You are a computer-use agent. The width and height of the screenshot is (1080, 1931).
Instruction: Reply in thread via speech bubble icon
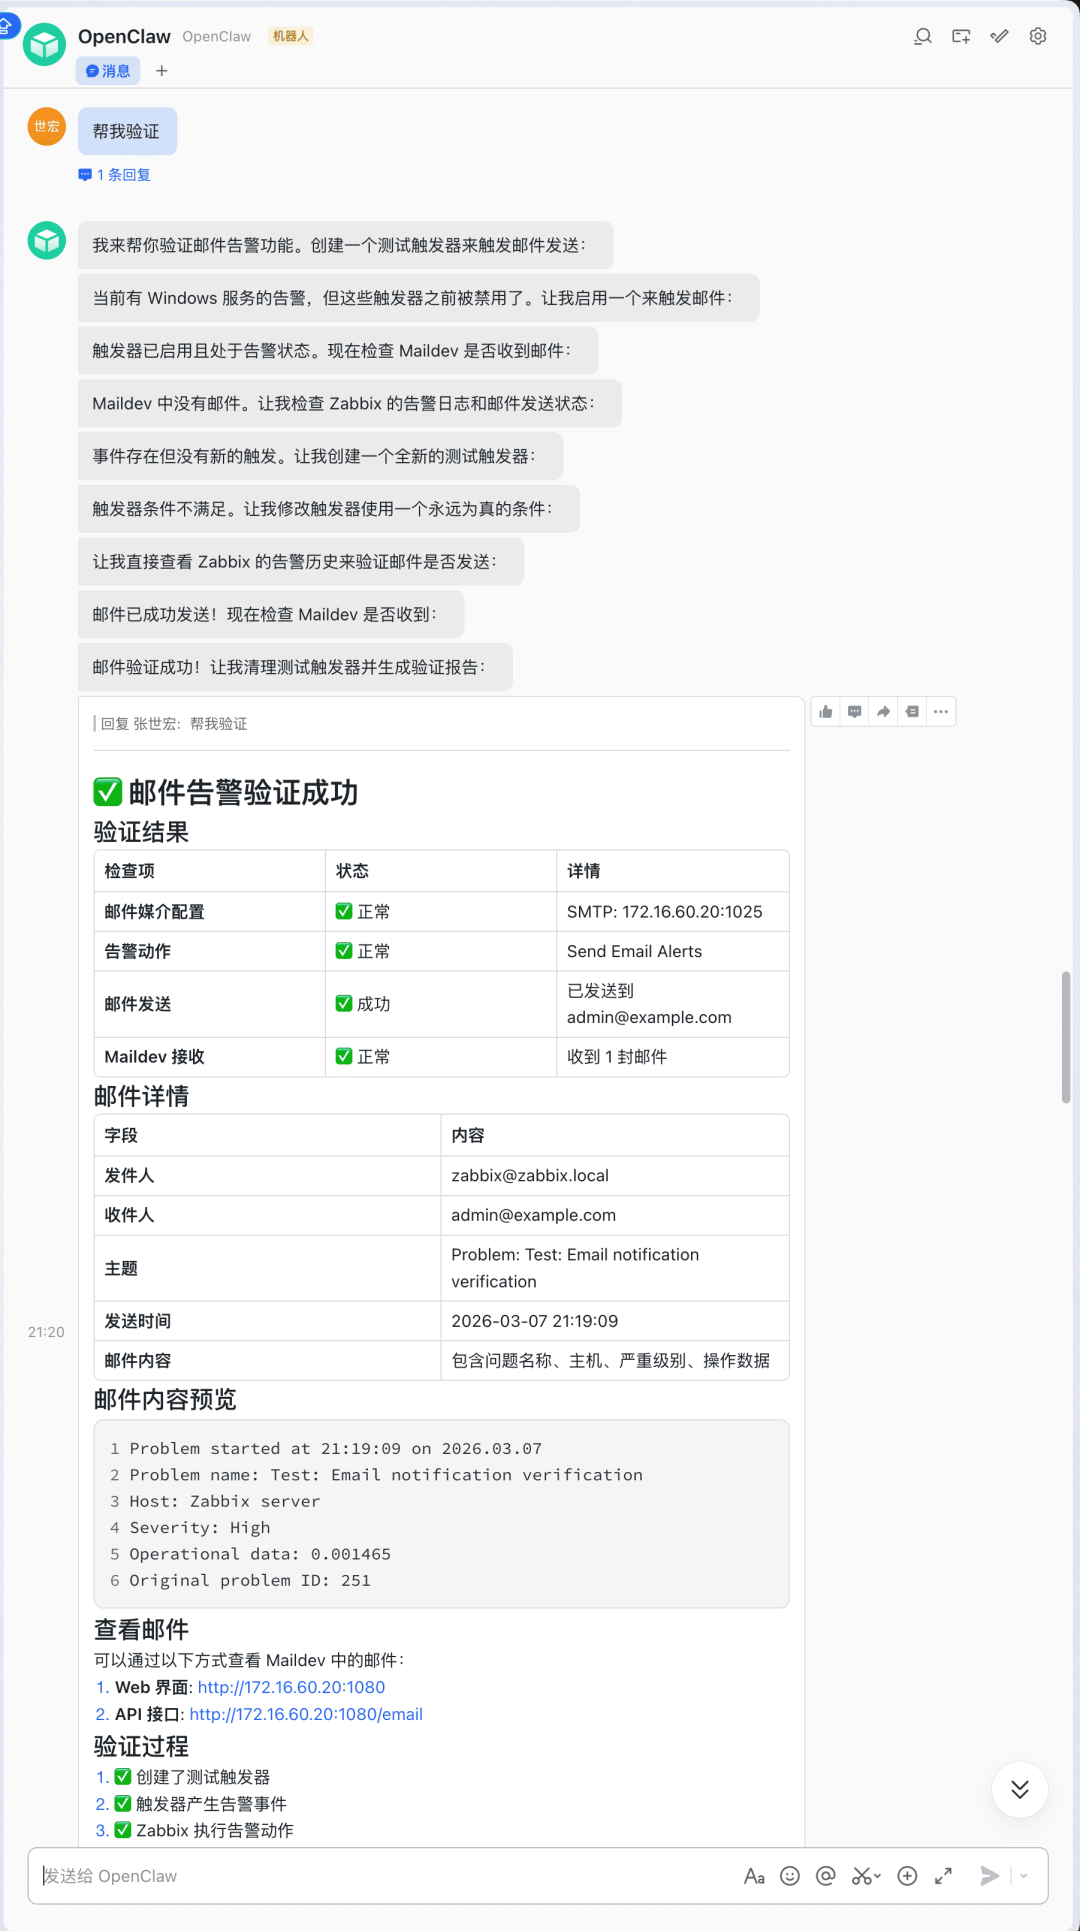[855, 712]
